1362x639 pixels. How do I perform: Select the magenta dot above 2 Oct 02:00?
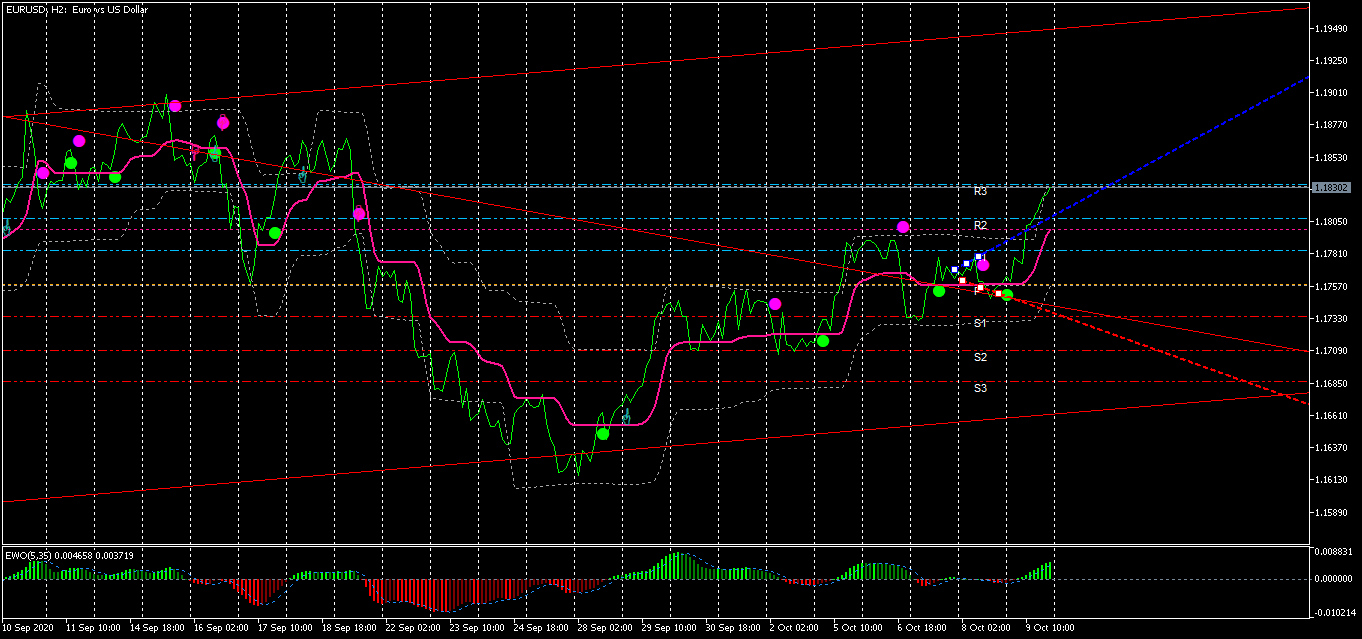point(775,303)
